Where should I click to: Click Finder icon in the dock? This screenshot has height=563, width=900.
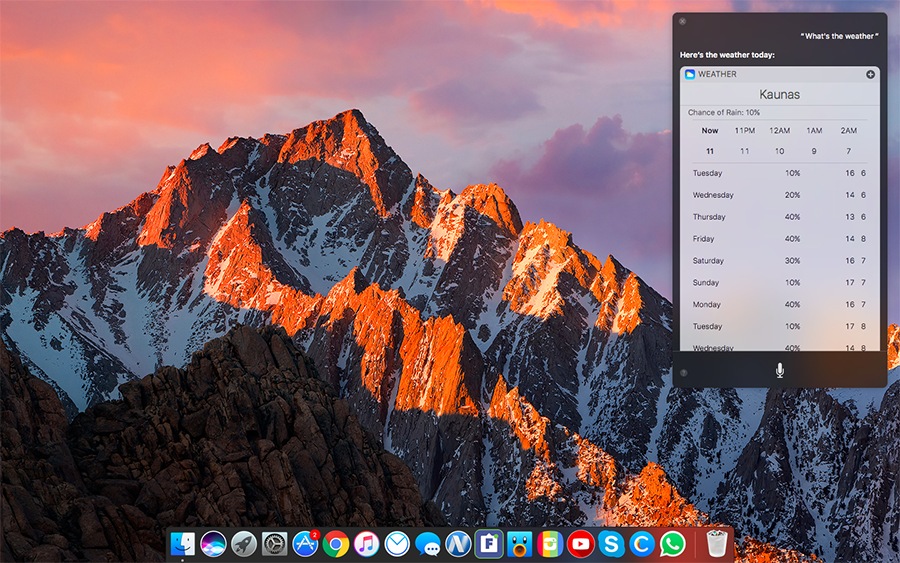[183, 544]
